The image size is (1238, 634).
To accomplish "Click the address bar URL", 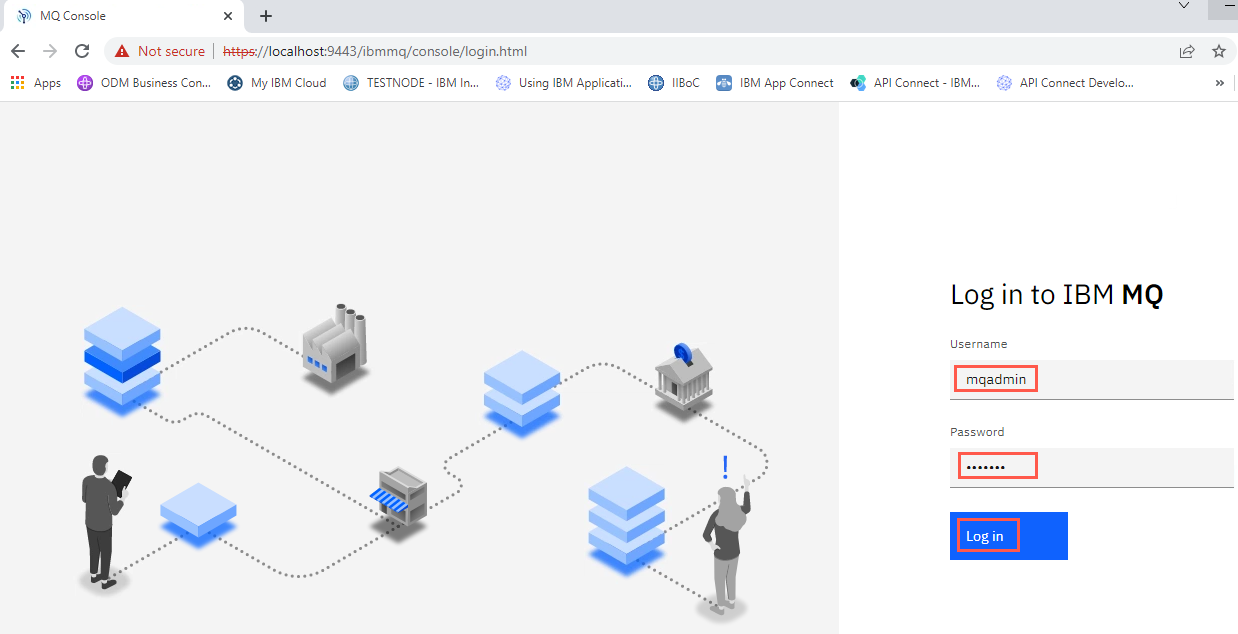I will 375,51.
